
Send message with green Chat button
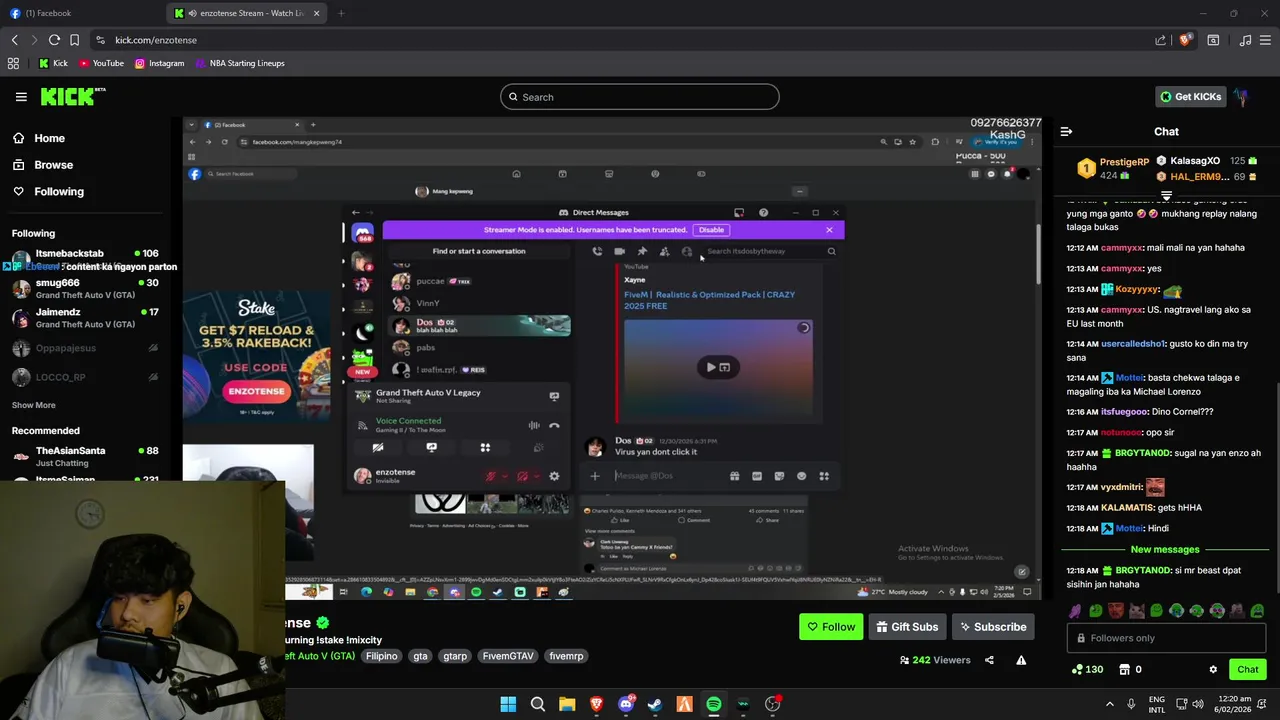click(x=1248, y=670)
